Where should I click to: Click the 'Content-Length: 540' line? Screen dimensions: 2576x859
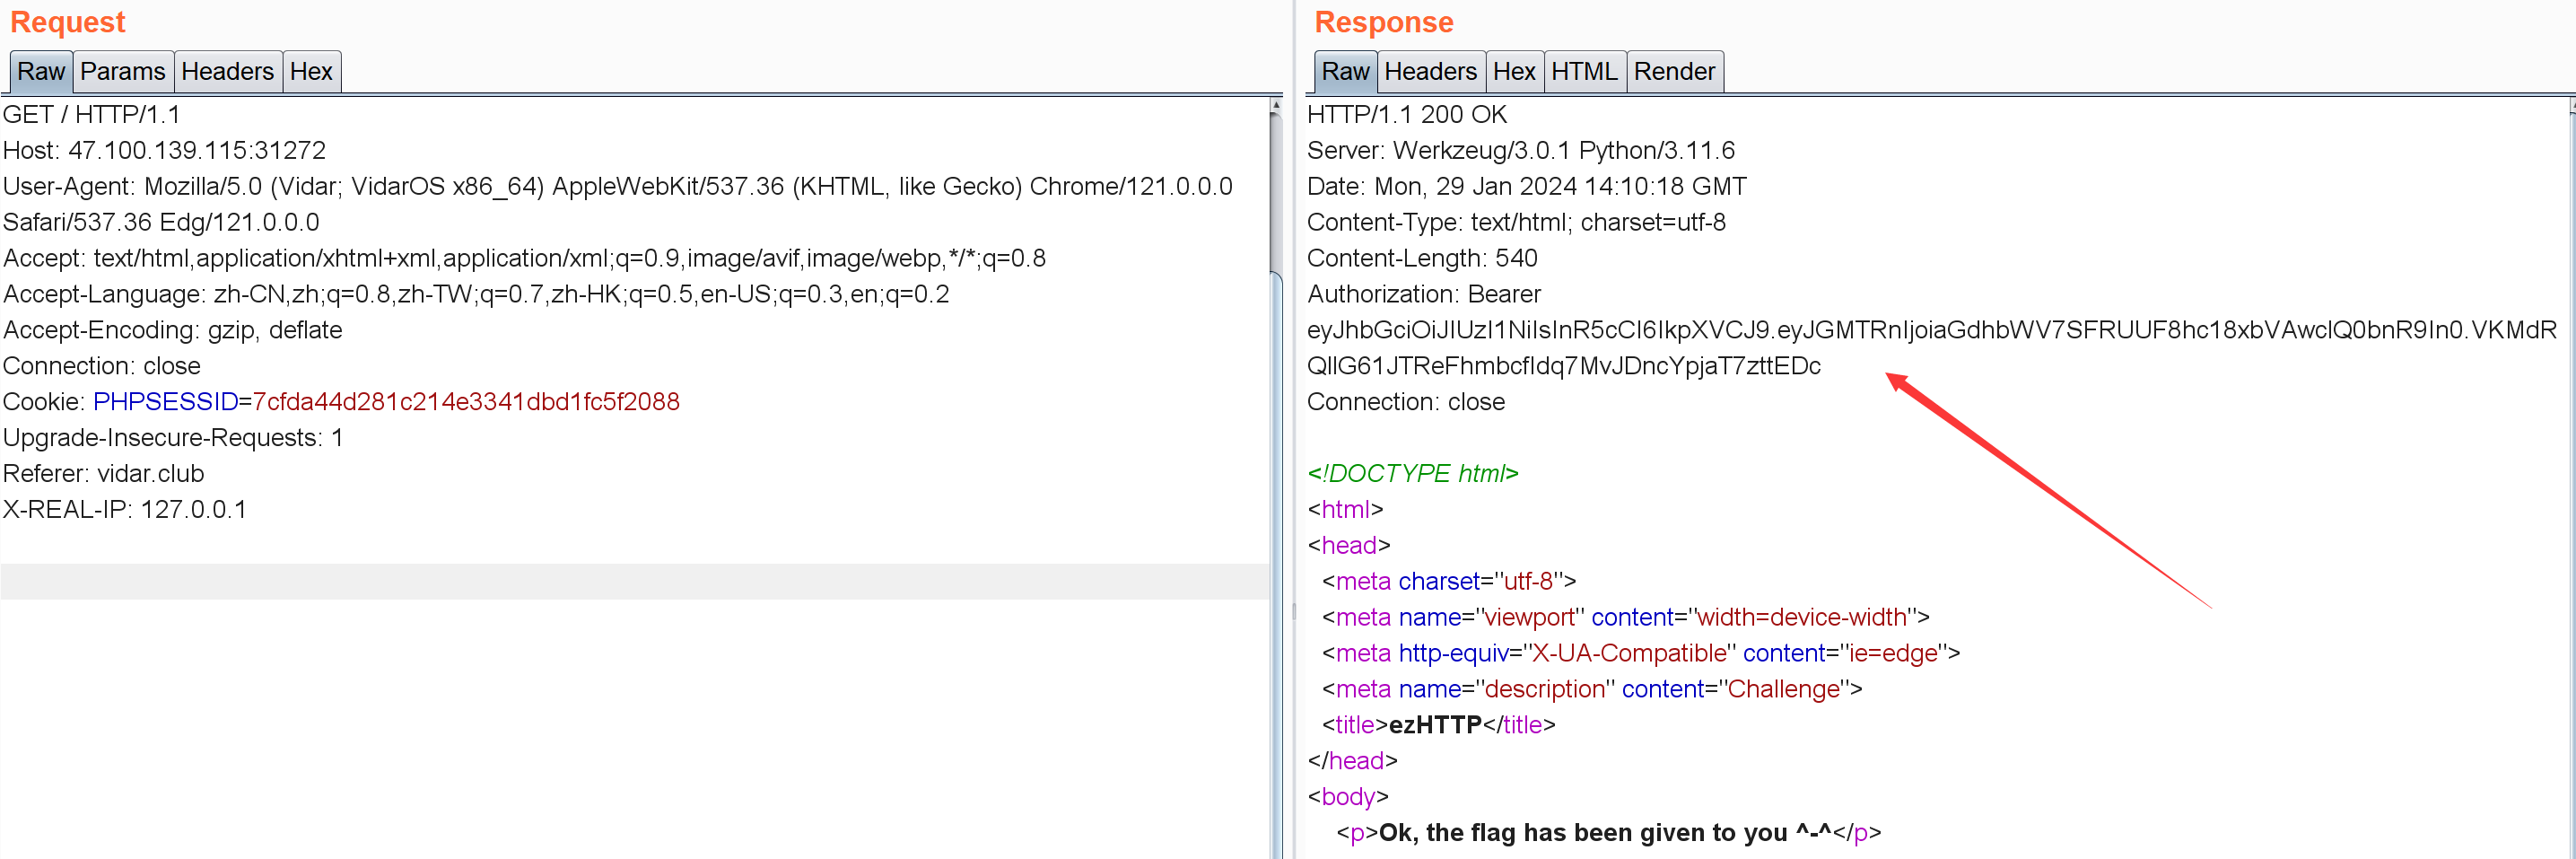(x=1423, y=259)
